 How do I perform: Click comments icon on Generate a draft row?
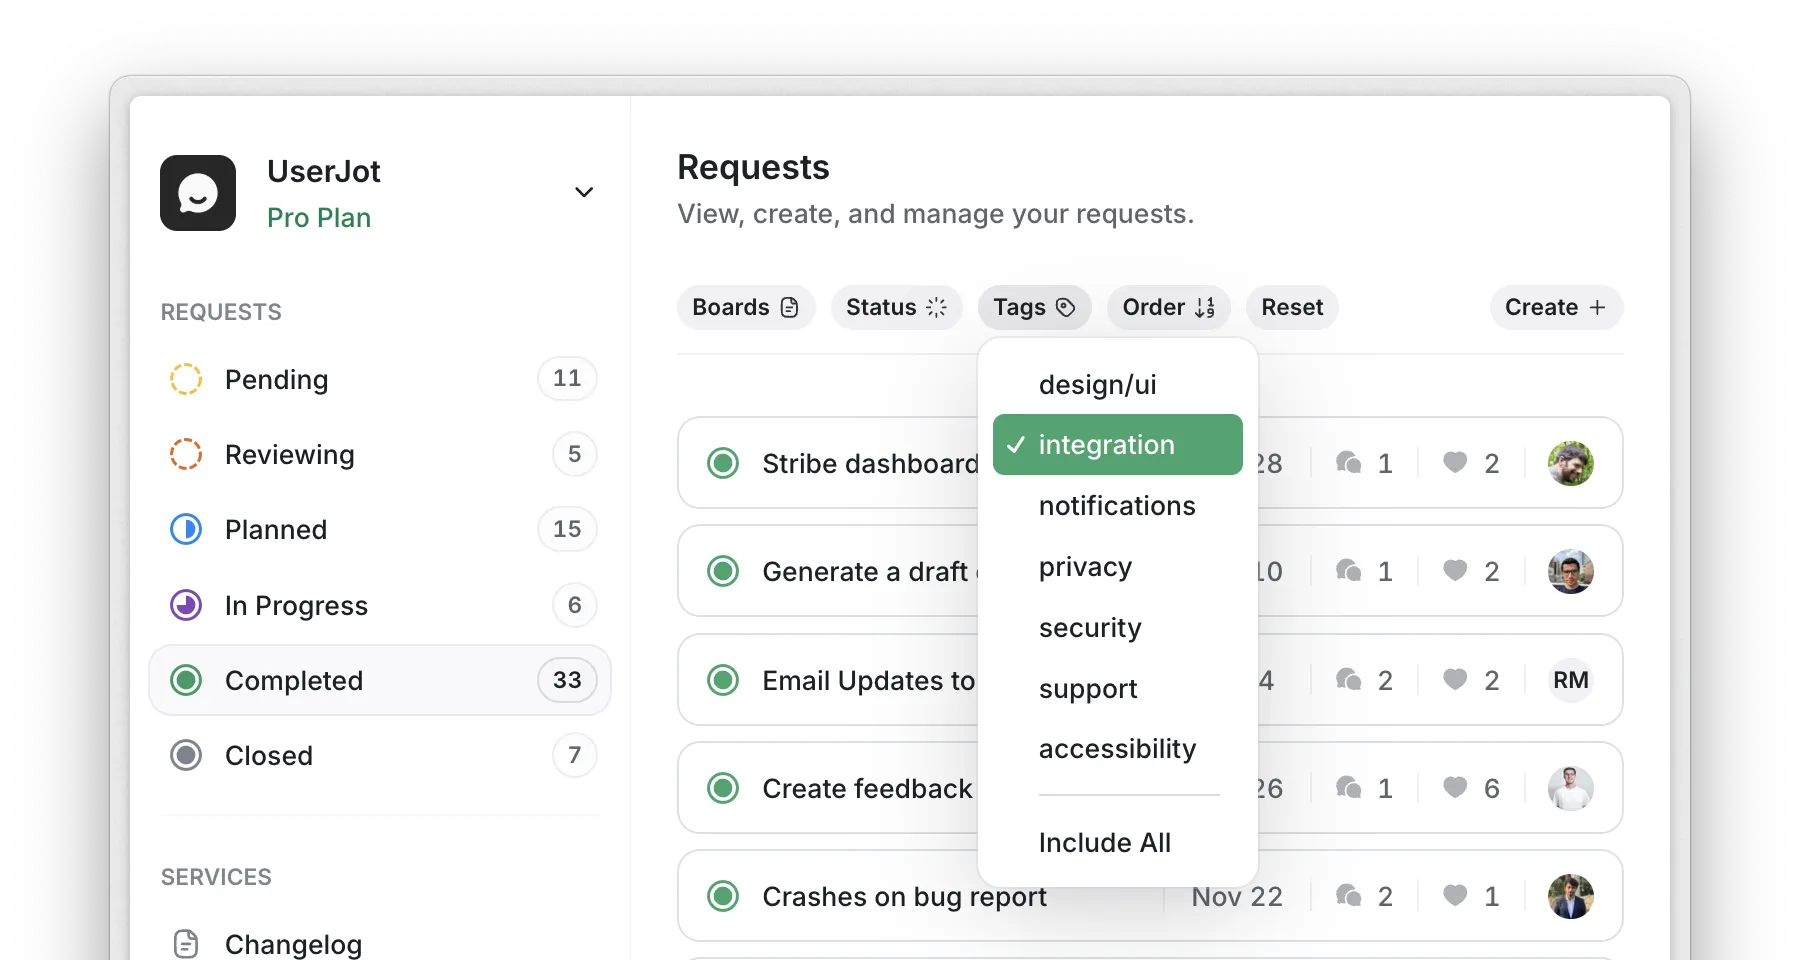[x=1349, y=570]
